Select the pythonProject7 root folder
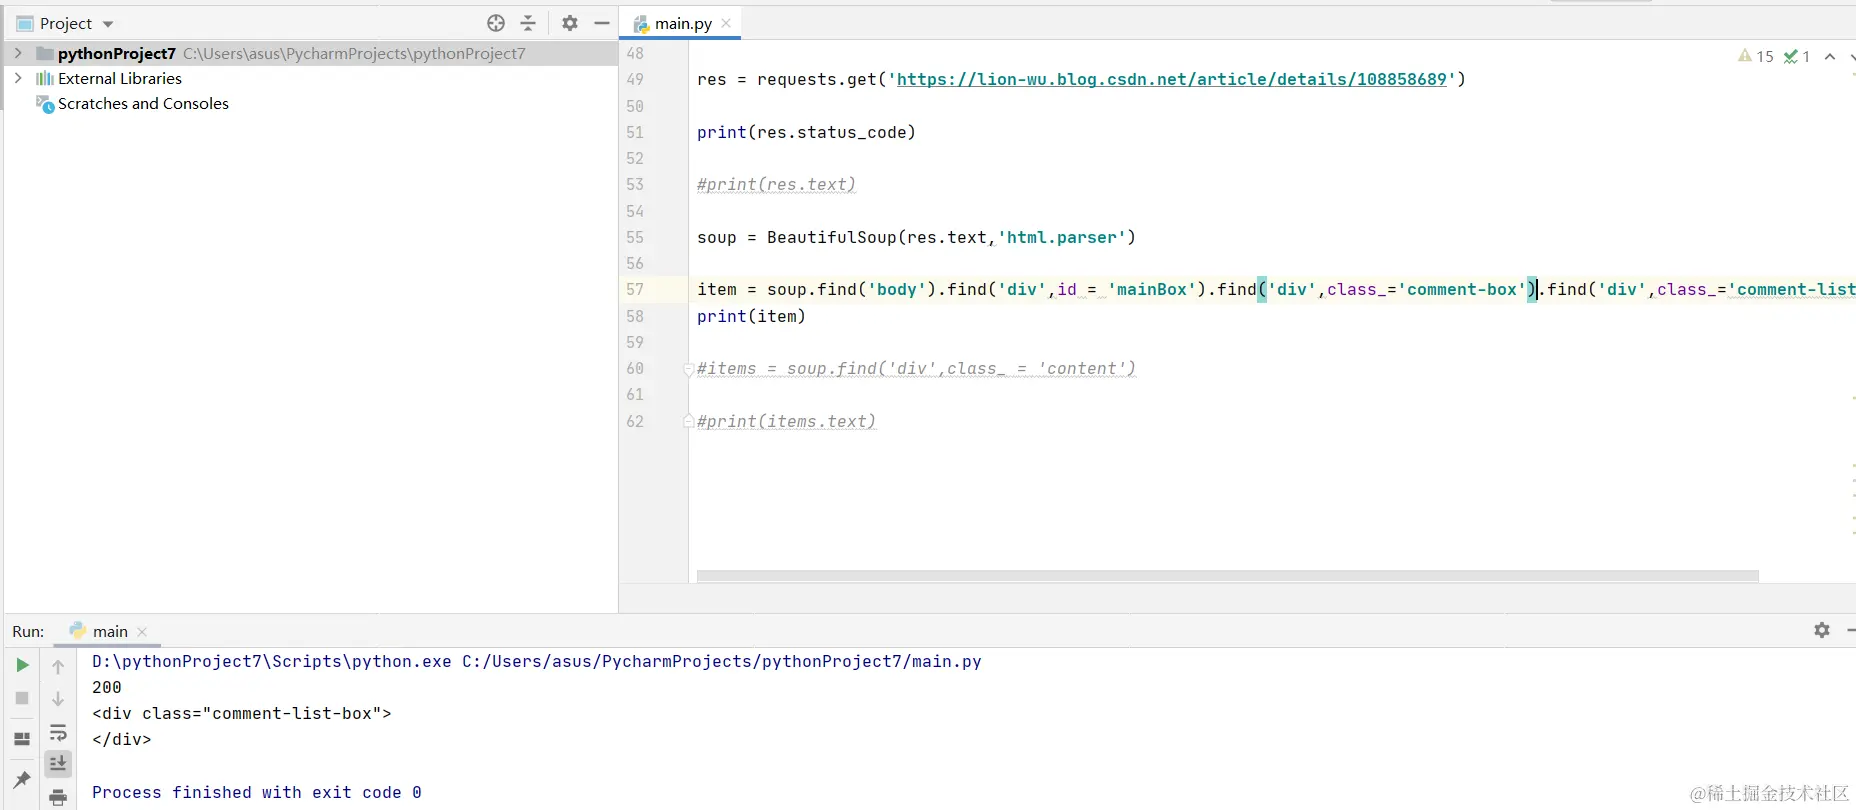Viewport: 1856px width, 810px height. 116,53
